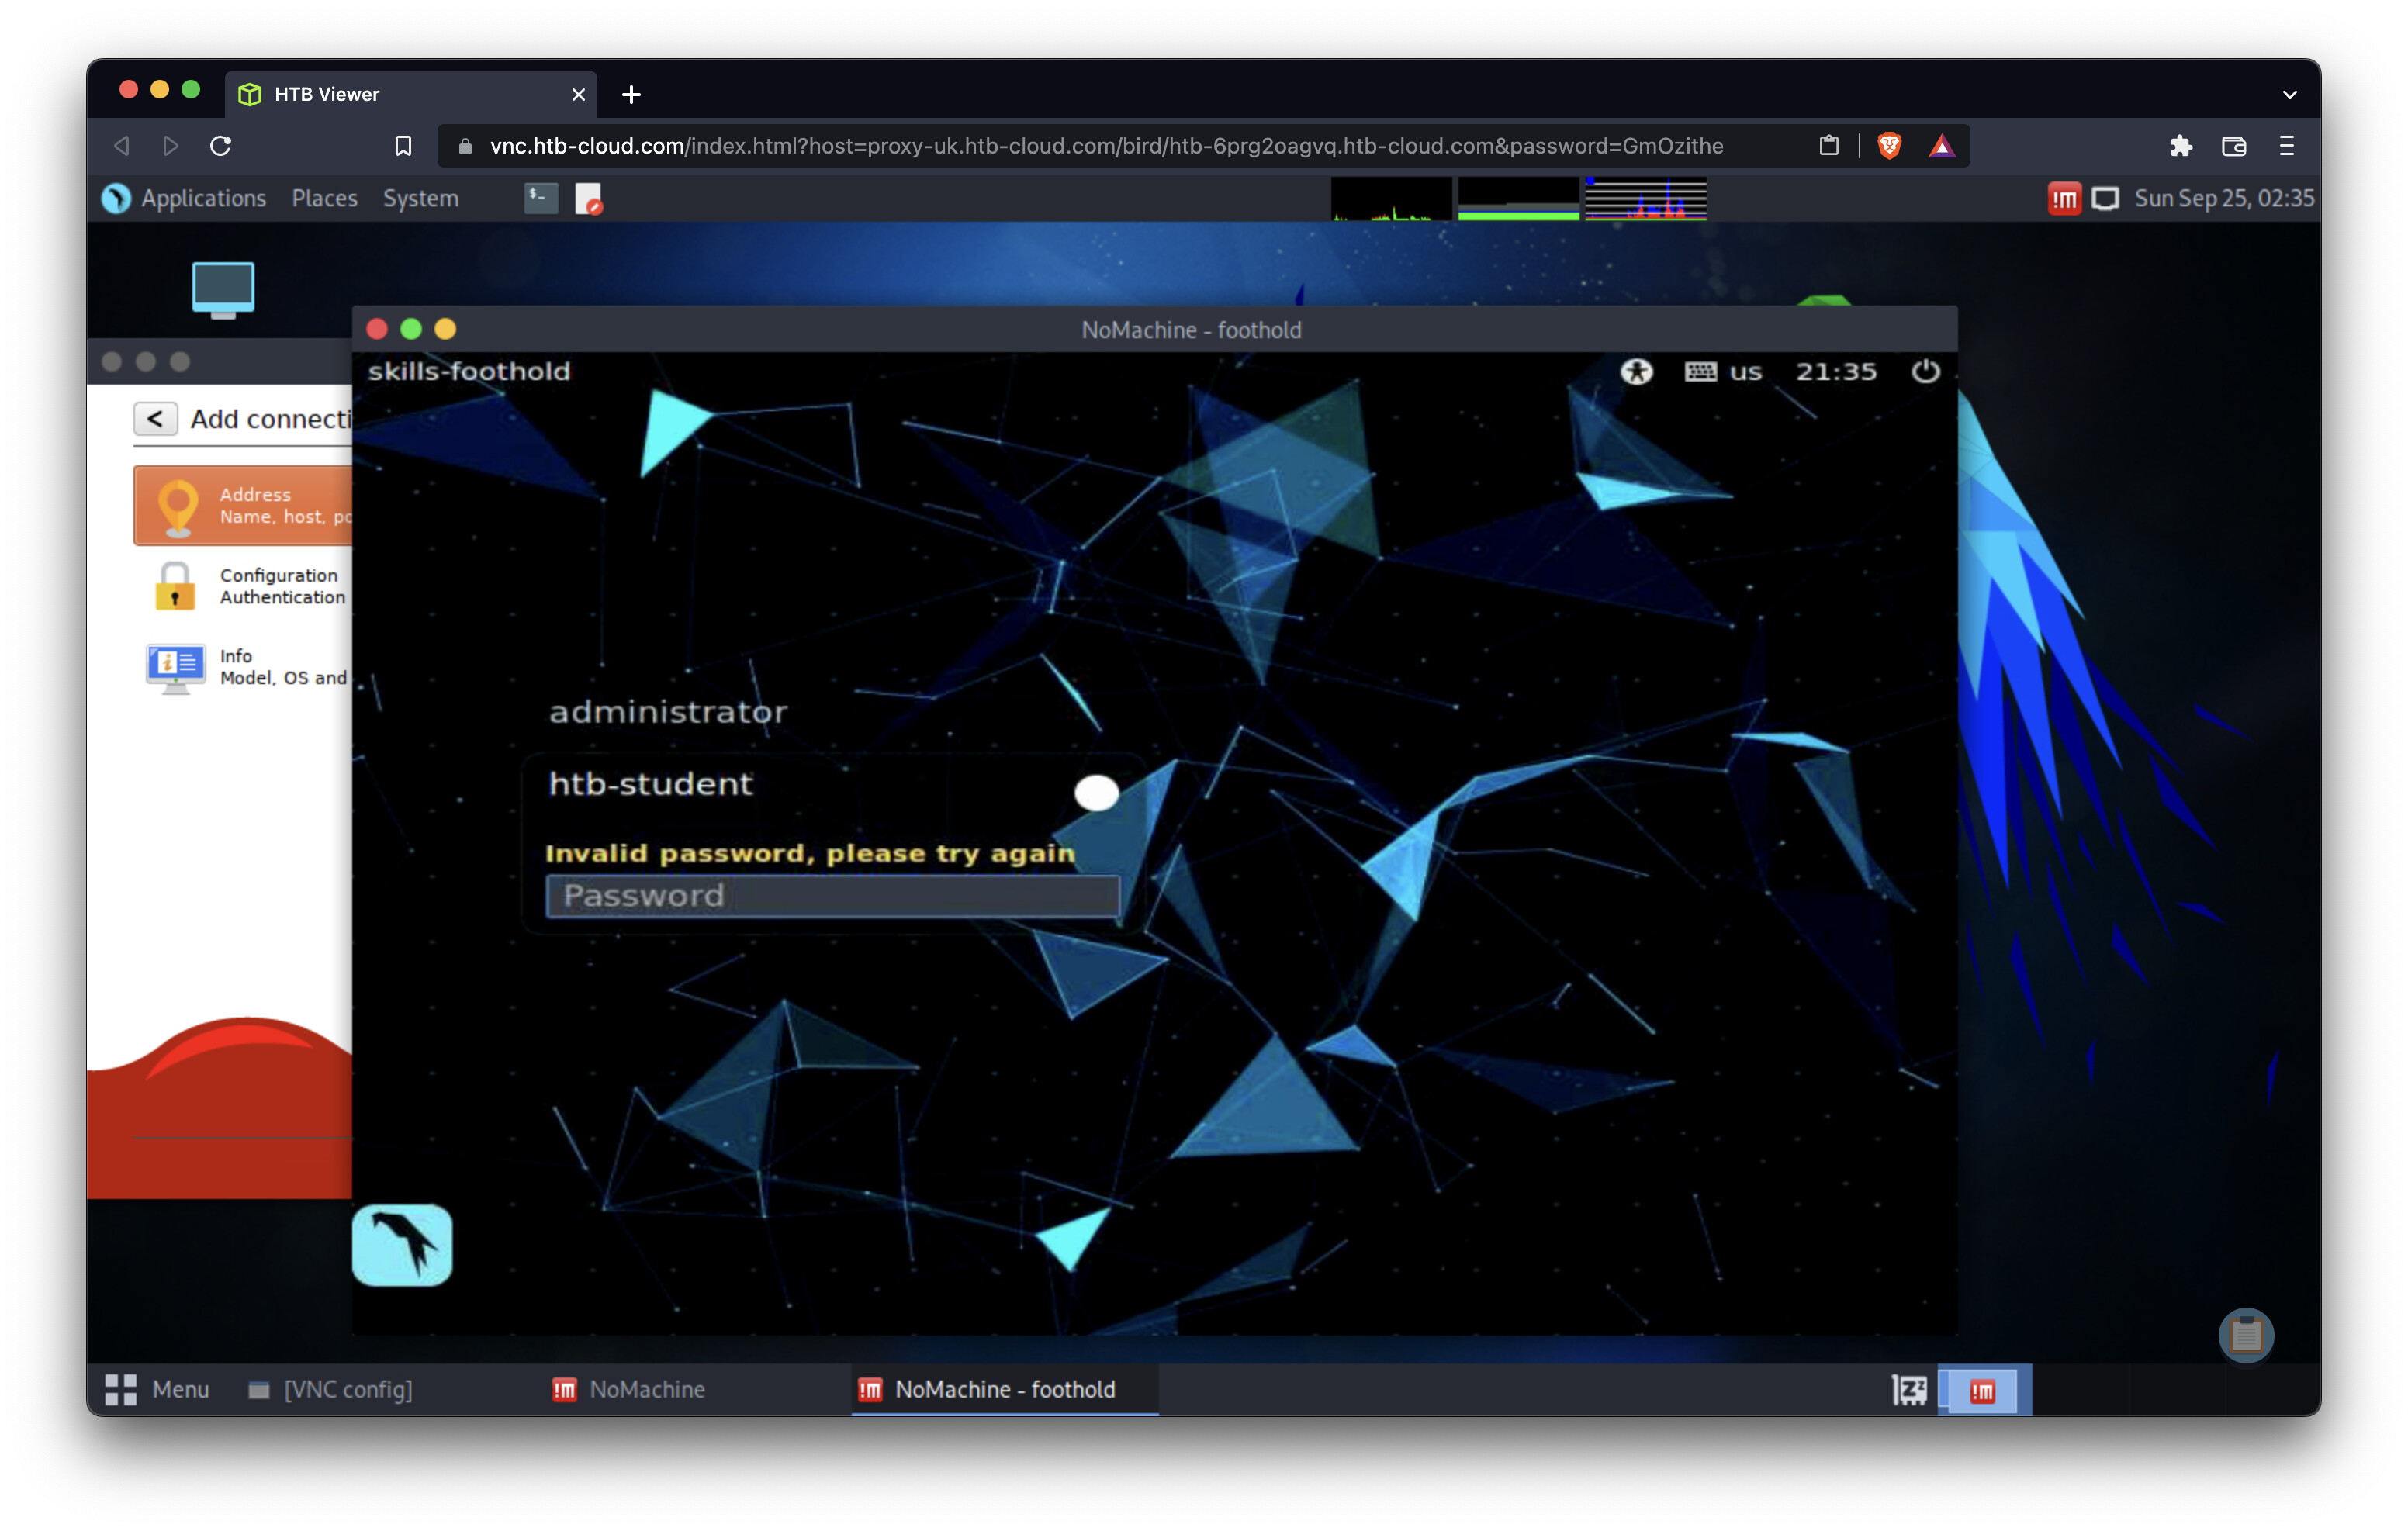2408x1531 pixels.
Task: Open Brave Shields lion icon
Action: (x=1889, y=146)
